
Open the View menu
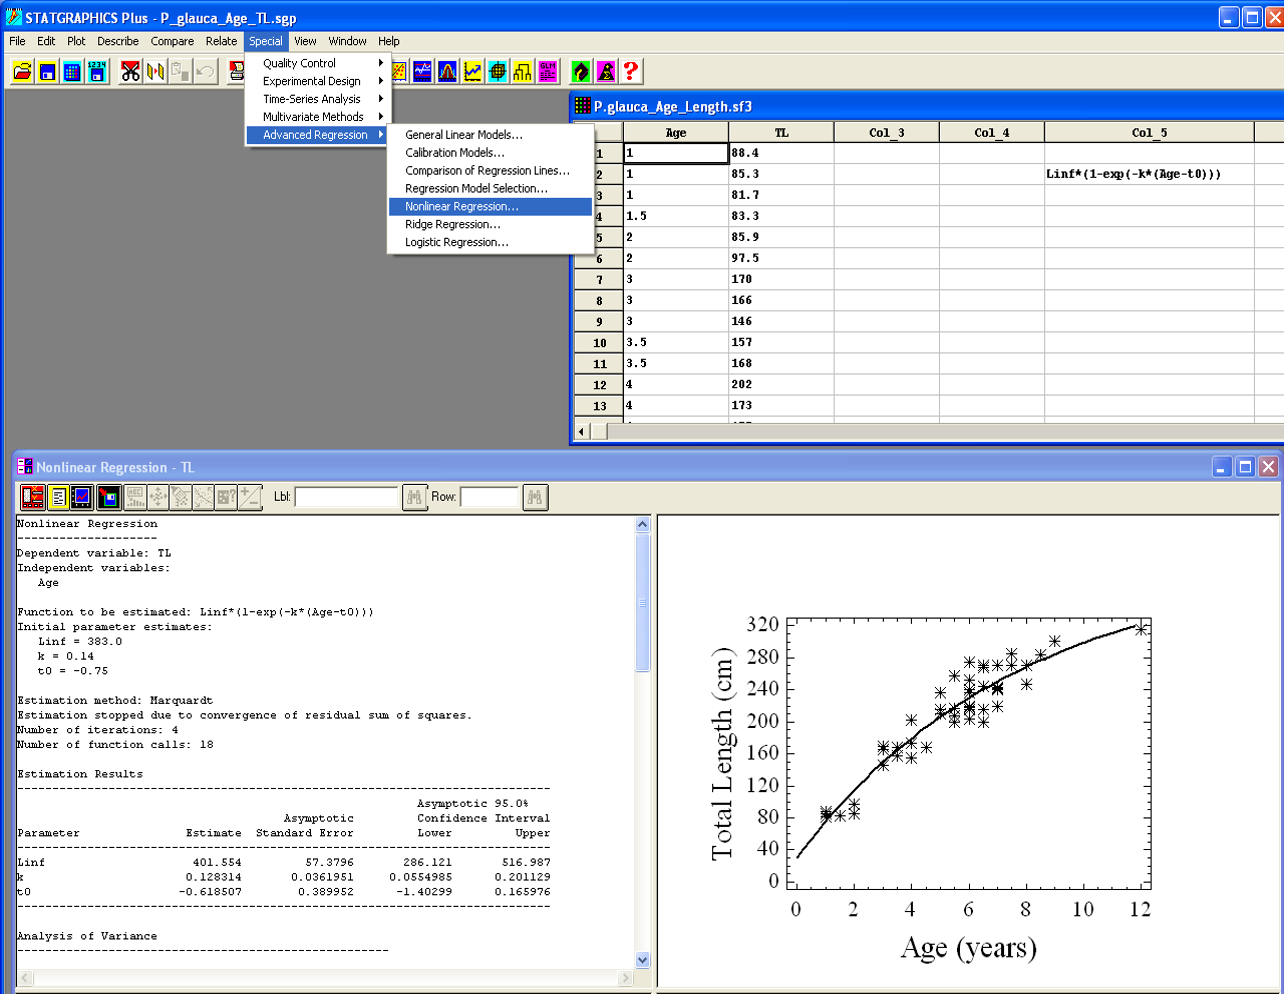click(x=305, y=41)
